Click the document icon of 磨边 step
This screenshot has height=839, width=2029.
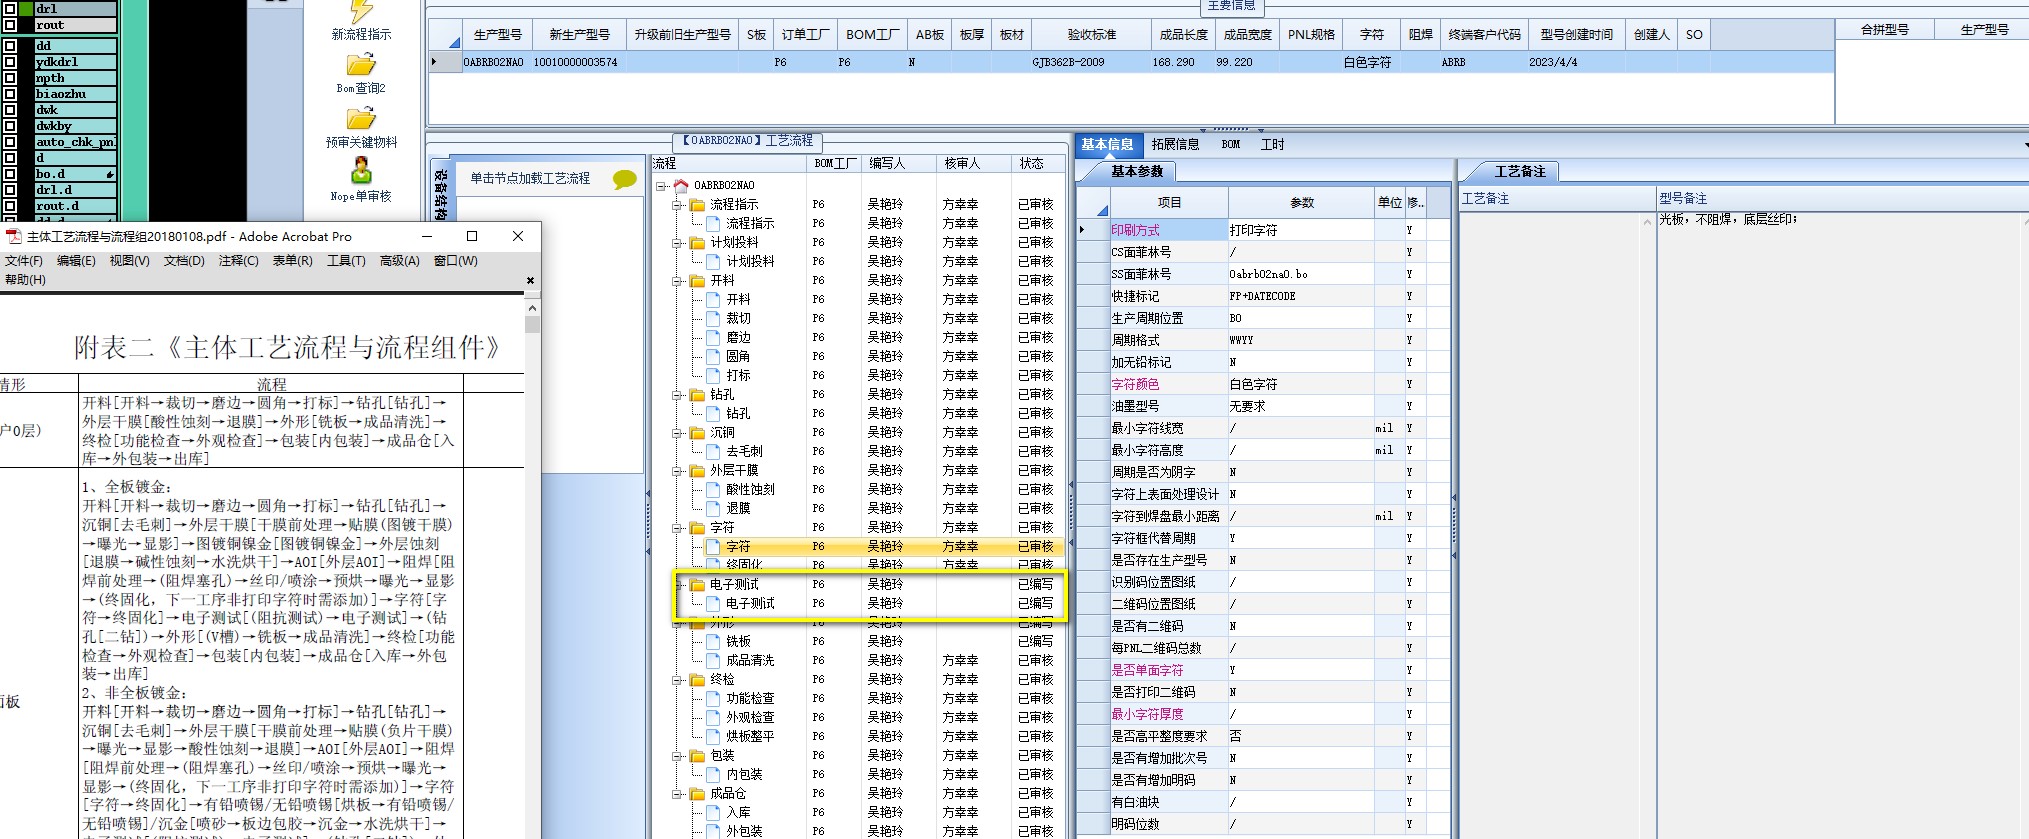713,337
